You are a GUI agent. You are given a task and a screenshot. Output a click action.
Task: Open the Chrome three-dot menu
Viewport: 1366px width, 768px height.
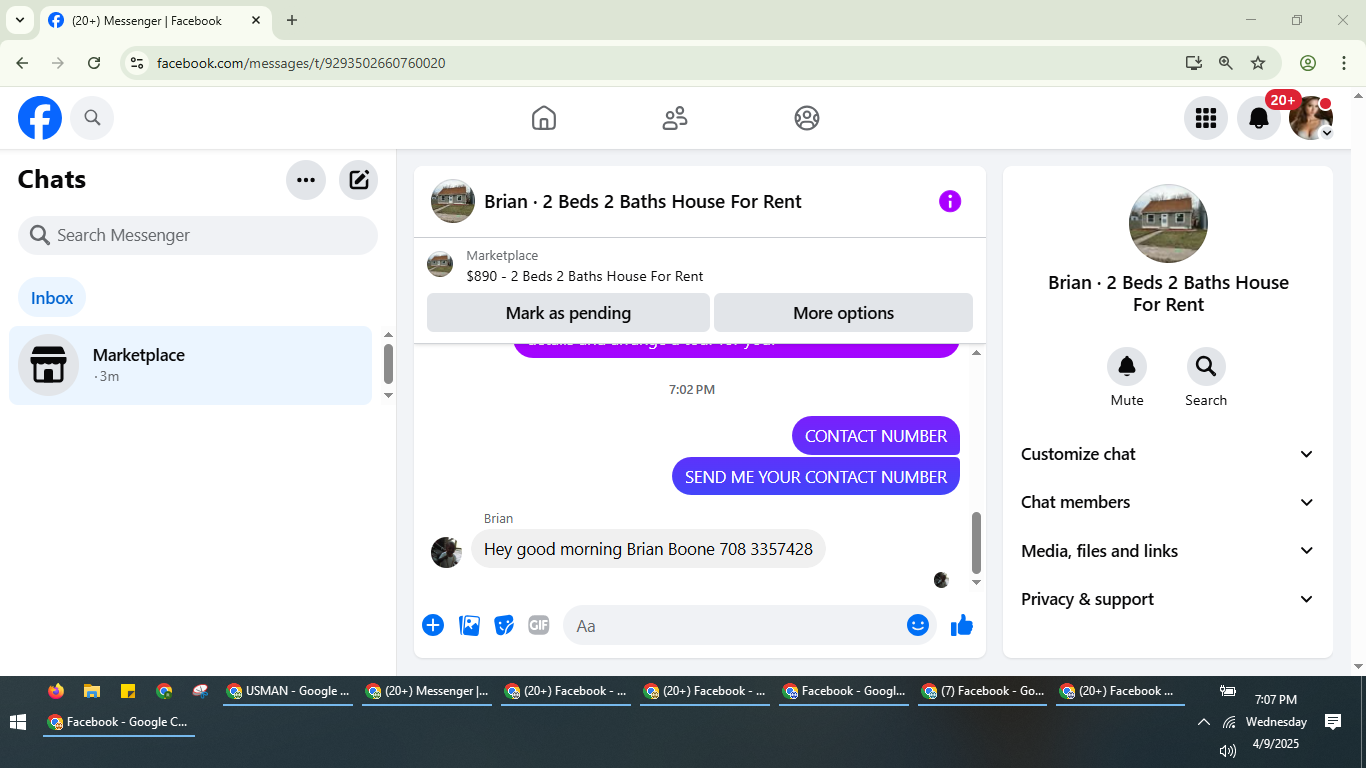click(x=1344, y=63)
